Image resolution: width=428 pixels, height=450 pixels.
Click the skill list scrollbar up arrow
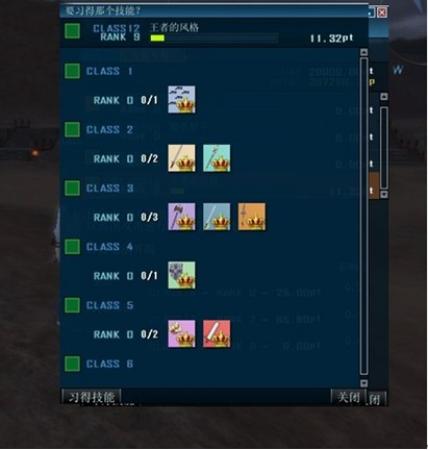[x=364, y=52]
